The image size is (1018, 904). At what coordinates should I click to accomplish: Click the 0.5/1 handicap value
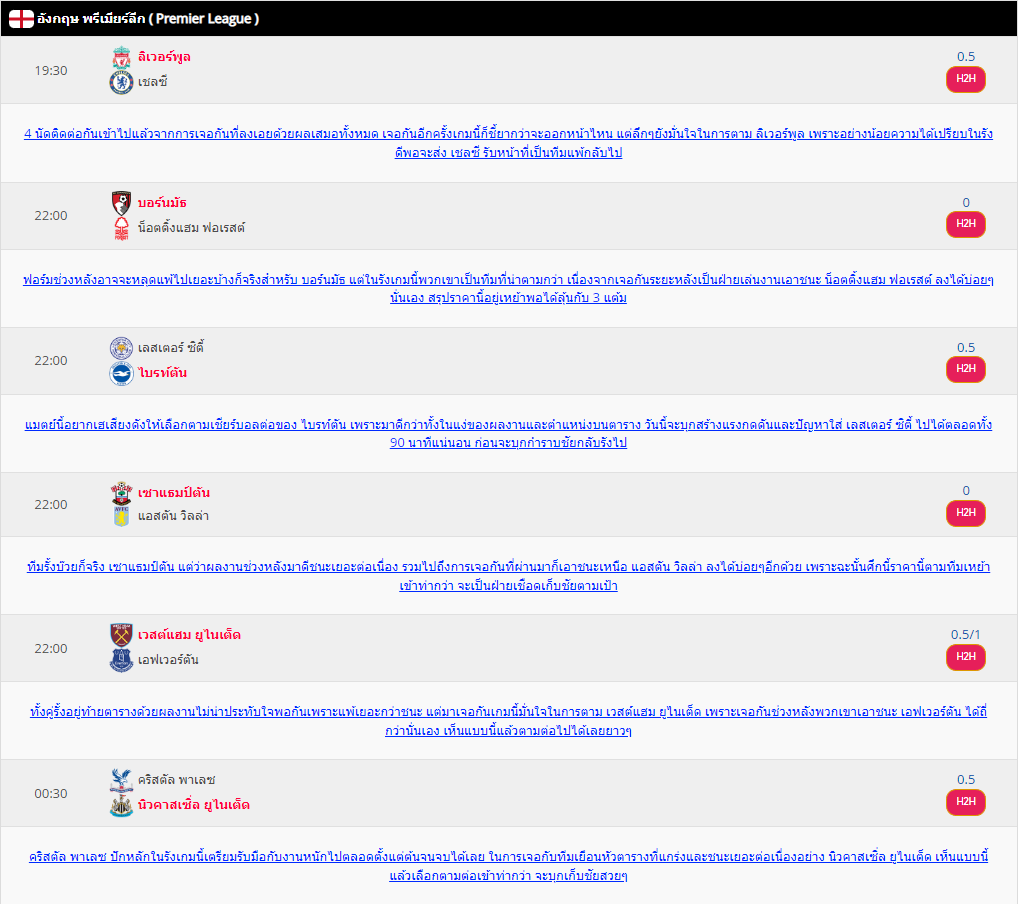tap(965, 634)
